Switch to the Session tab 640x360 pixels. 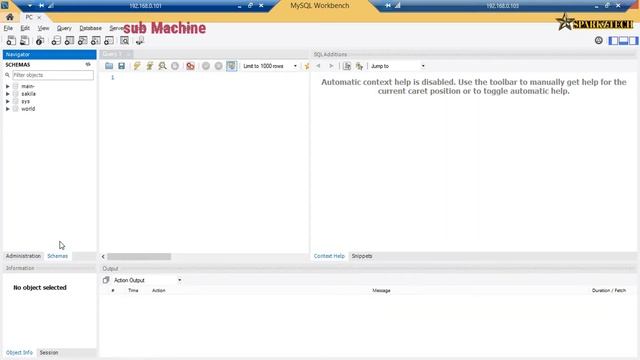(x=49, y=352)
